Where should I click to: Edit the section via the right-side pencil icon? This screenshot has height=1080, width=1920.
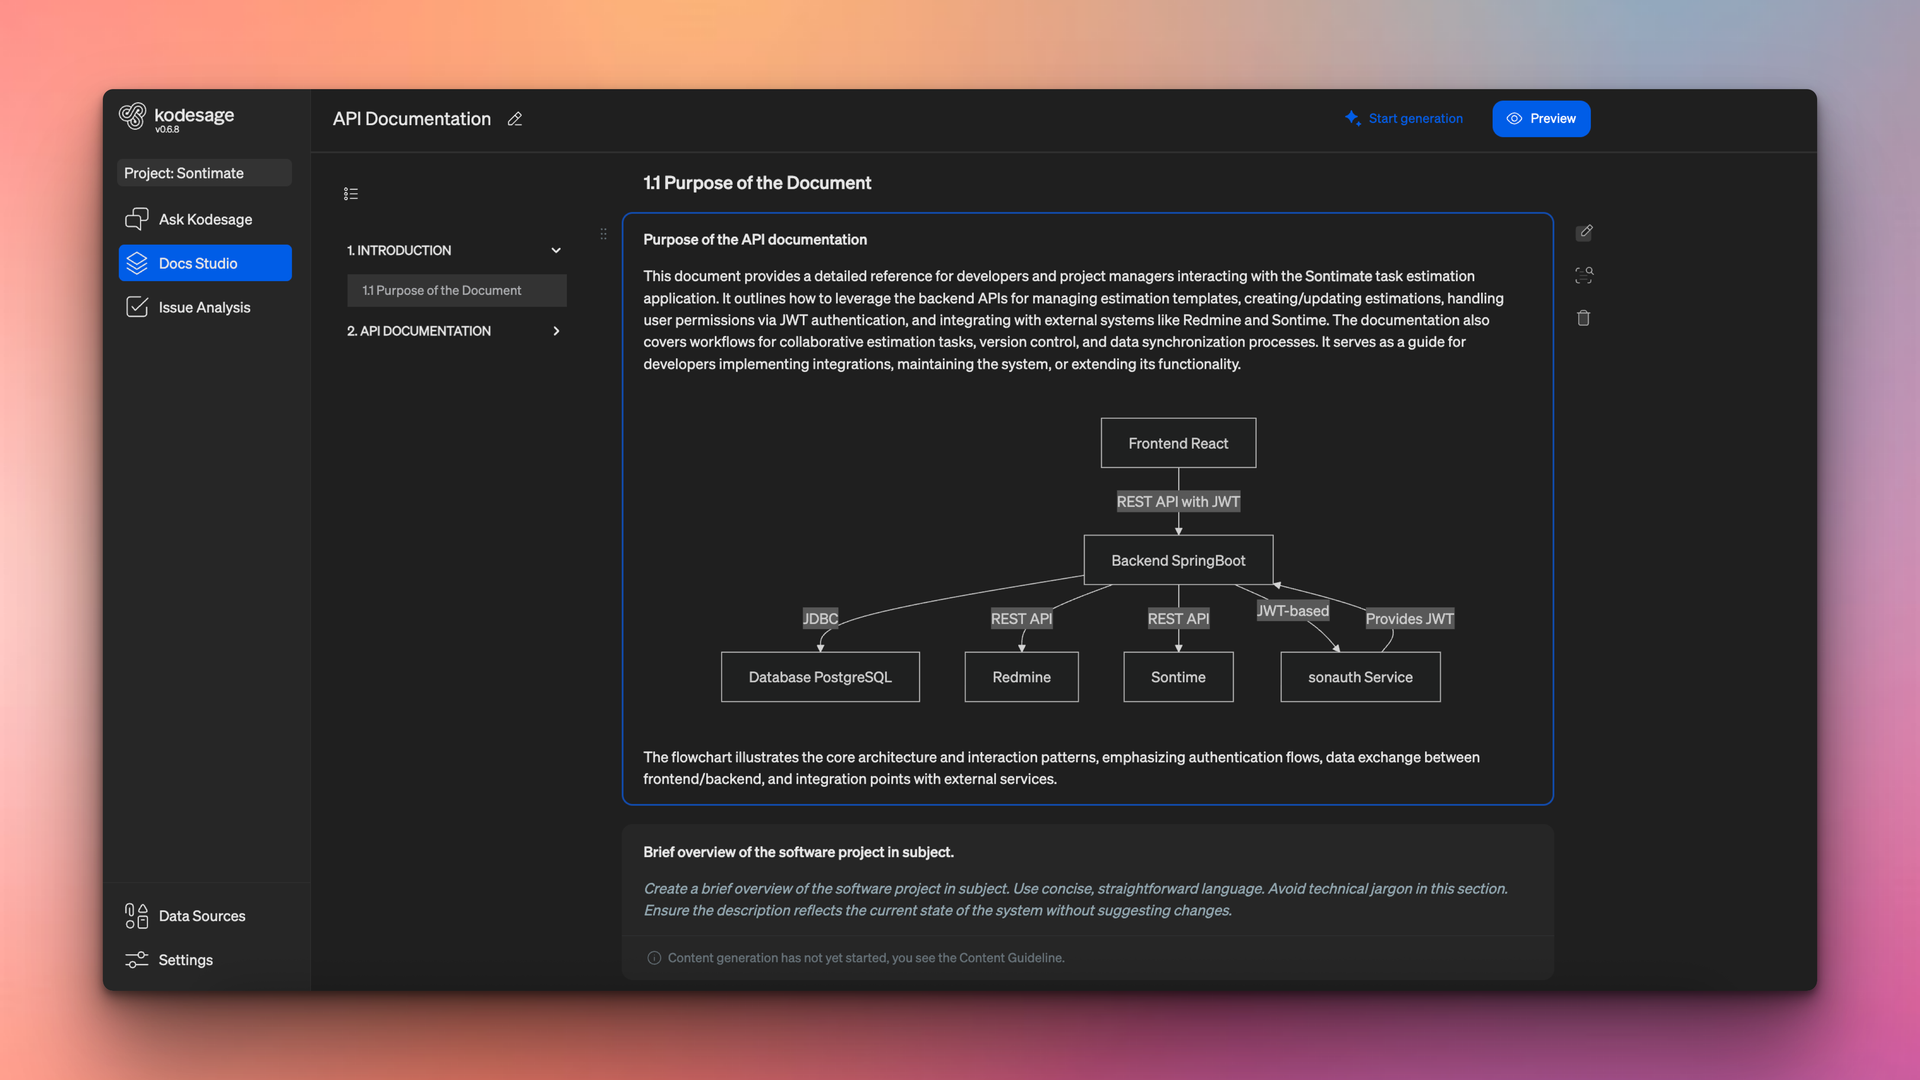[x=1584, y=232]
